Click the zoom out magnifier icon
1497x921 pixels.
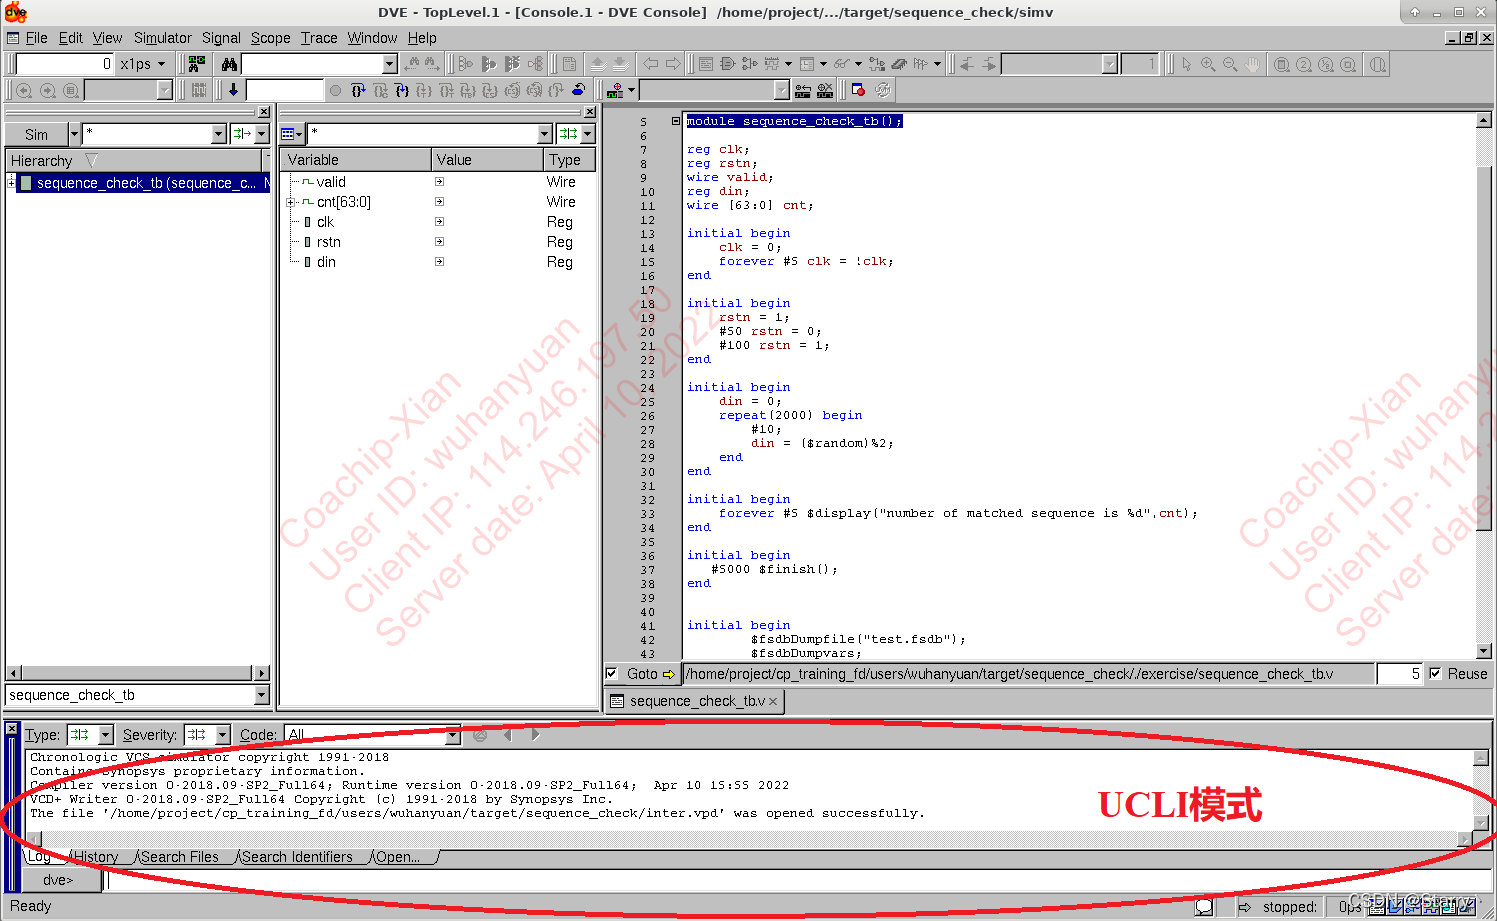1230,64
